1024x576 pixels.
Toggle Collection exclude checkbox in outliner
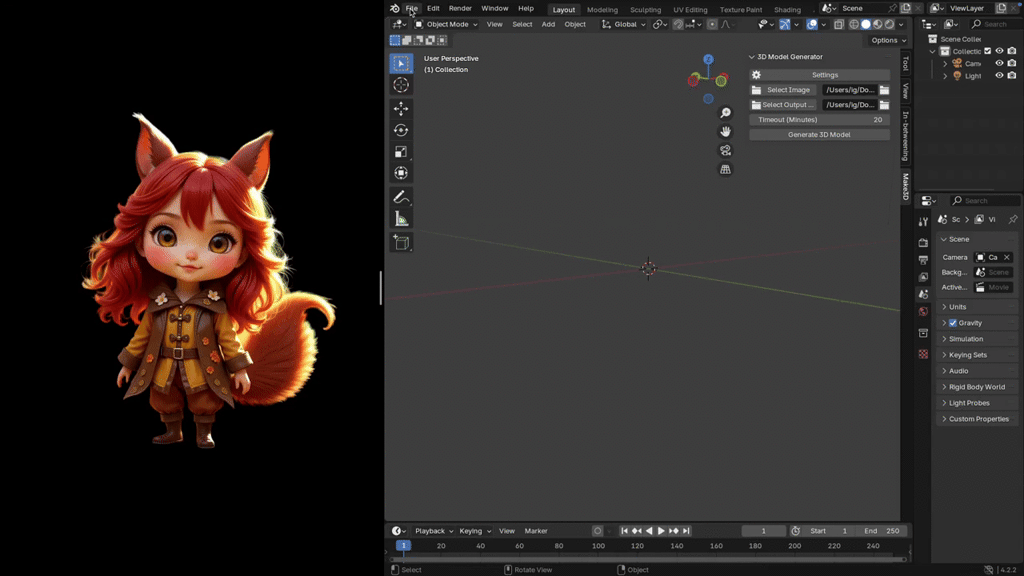[x=987, y=51]
